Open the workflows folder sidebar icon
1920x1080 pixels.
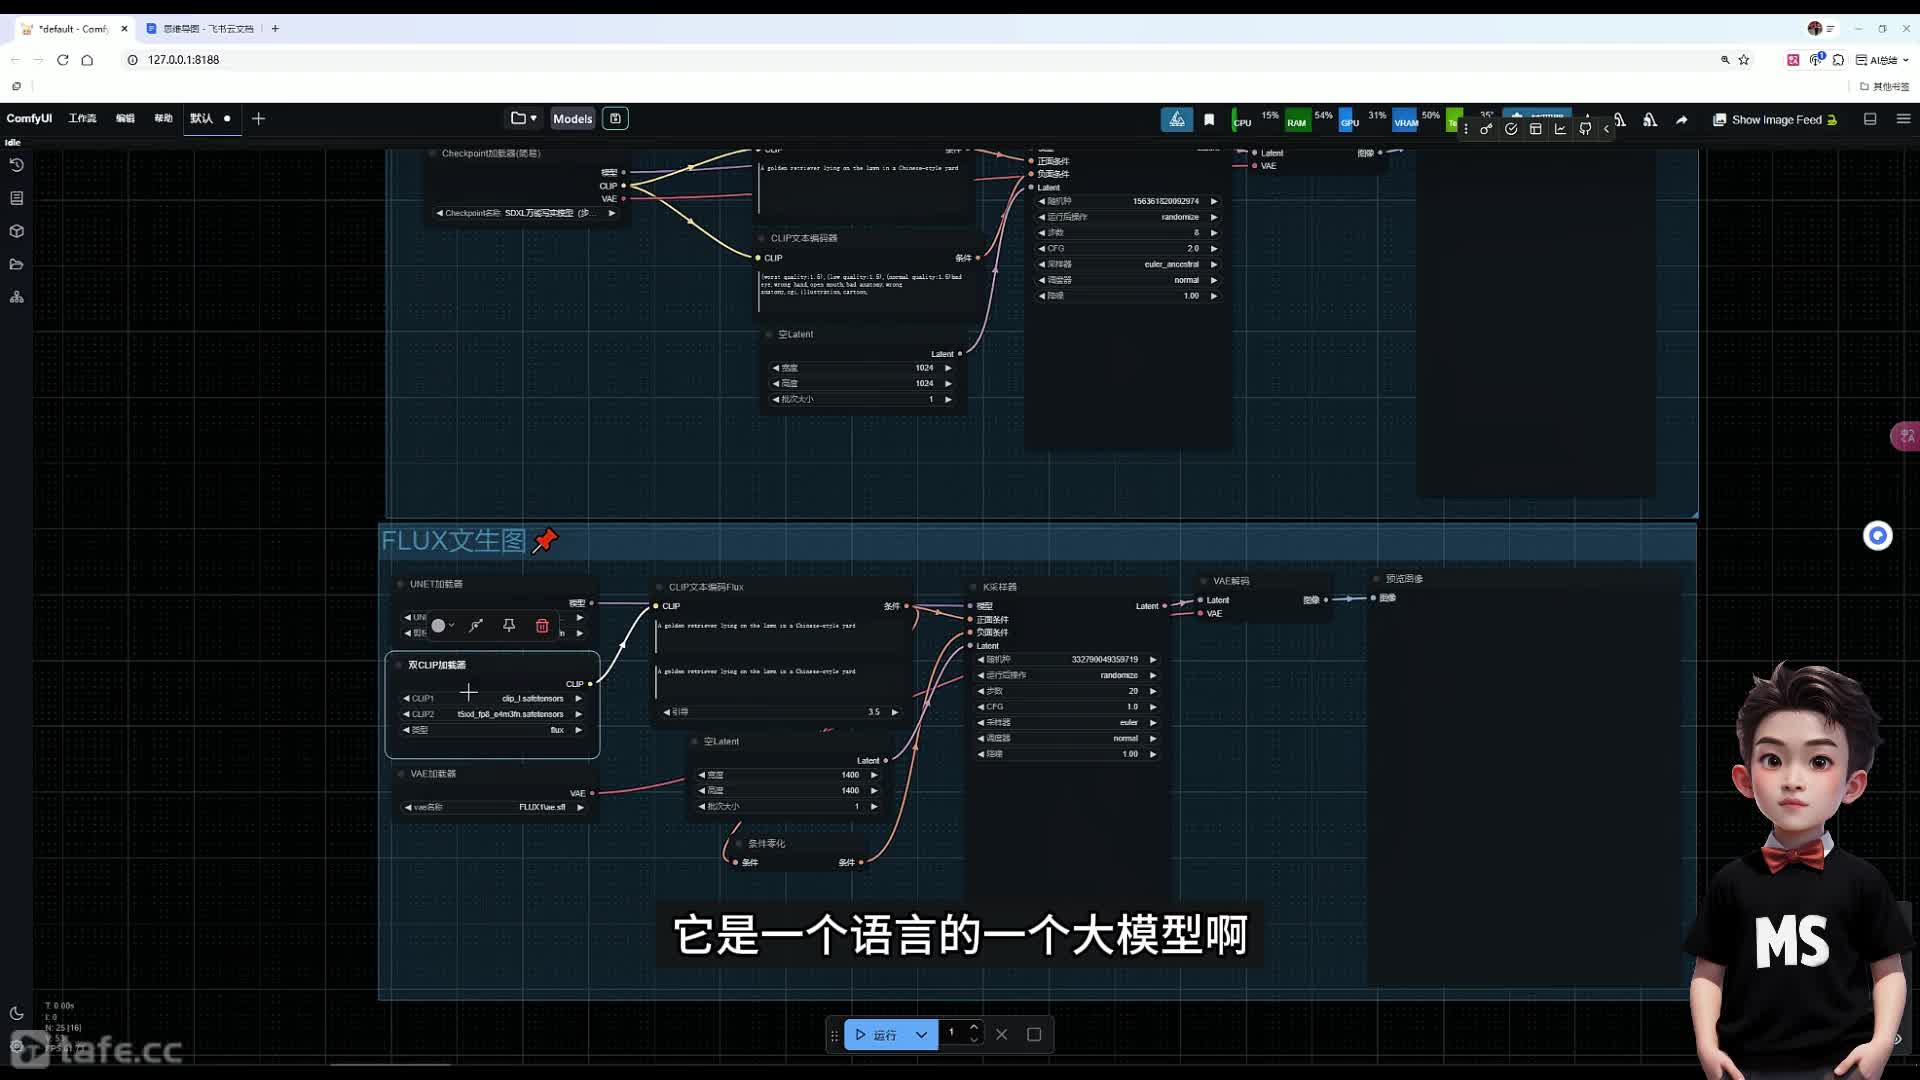pyautogui.click(x=16, y=264)
